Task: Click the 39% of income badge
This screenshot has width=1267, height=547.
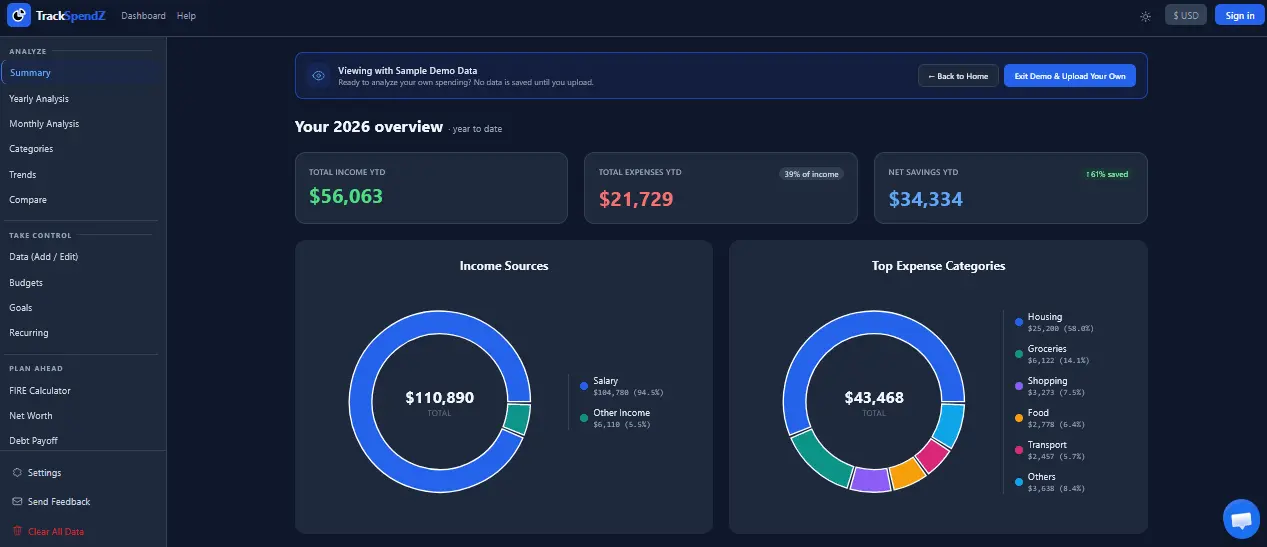Action: [812, 174]
